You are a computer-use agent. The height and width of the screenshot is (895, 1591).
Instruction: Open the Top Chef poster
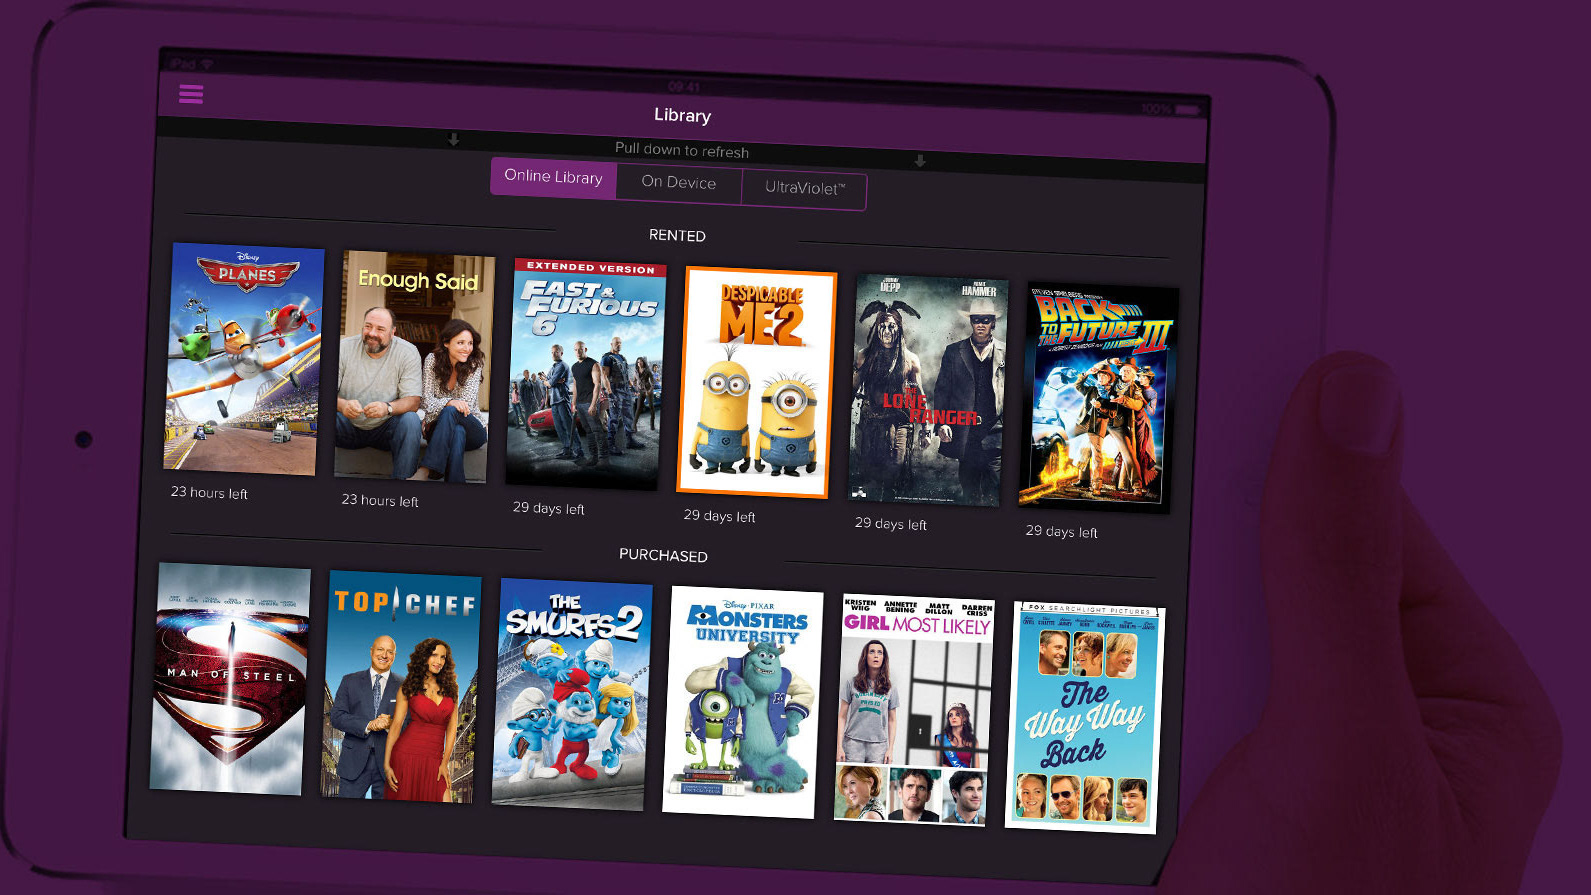click(401, 687)
